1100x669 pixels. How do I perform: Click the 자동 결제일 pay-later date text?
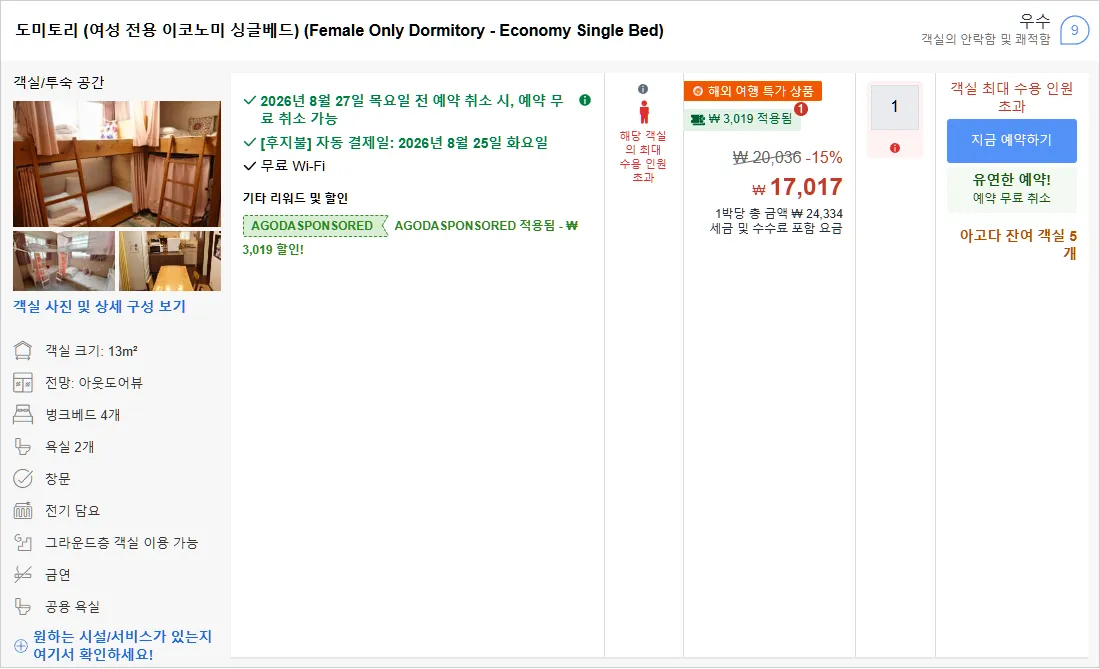(x=404, y=143)
